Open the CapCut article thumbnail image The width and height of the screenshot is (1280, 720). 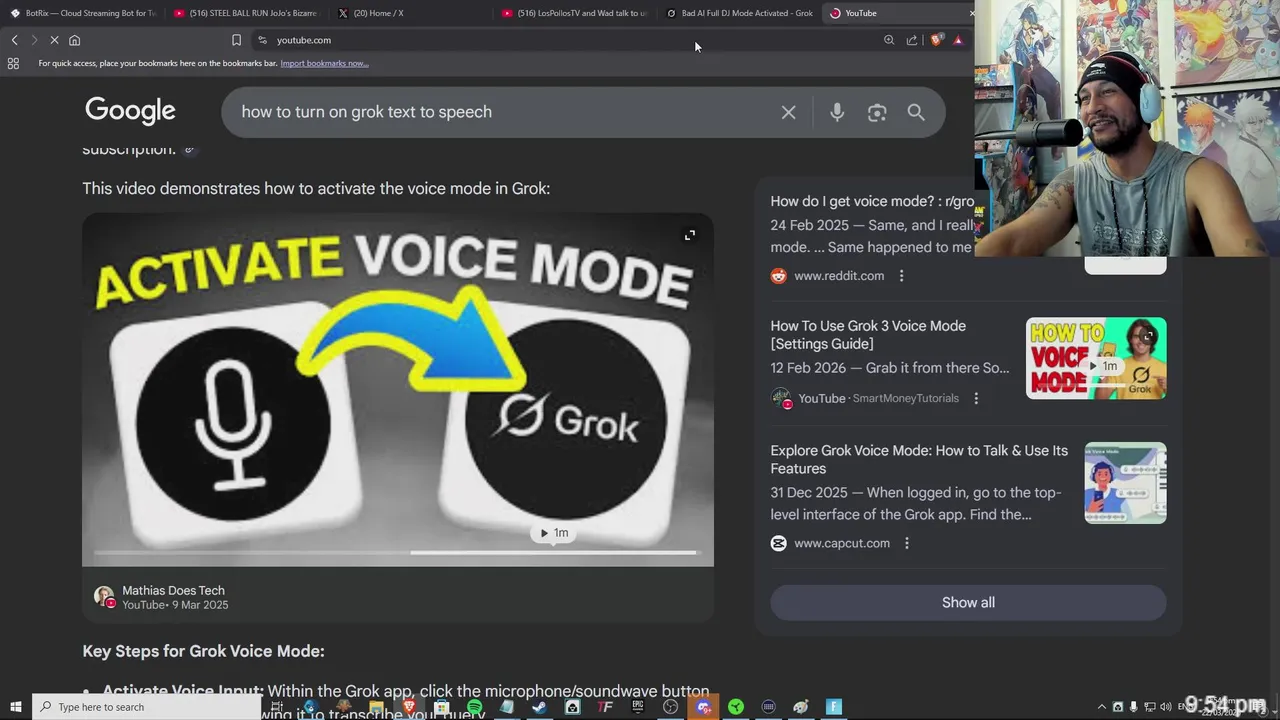tap(1125, 483)
